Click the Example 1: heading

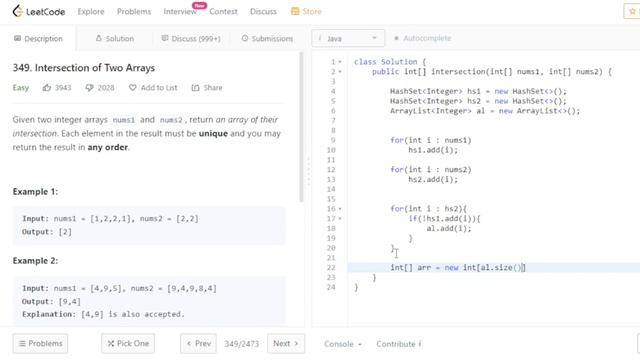tap(35, 191)
